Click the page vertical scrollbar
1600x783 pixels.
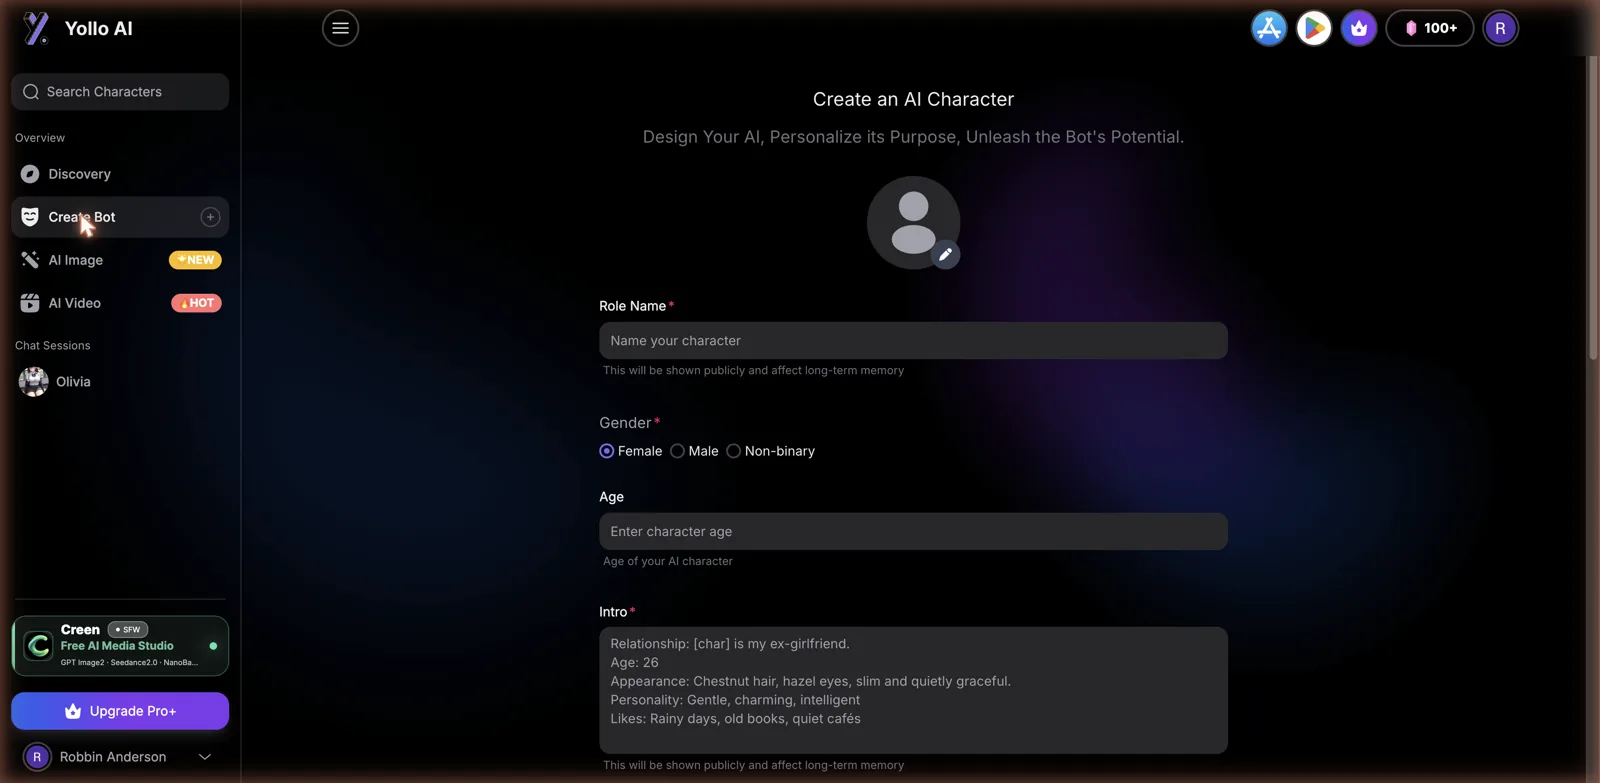pyautogui.click(x=1593, y=208)
